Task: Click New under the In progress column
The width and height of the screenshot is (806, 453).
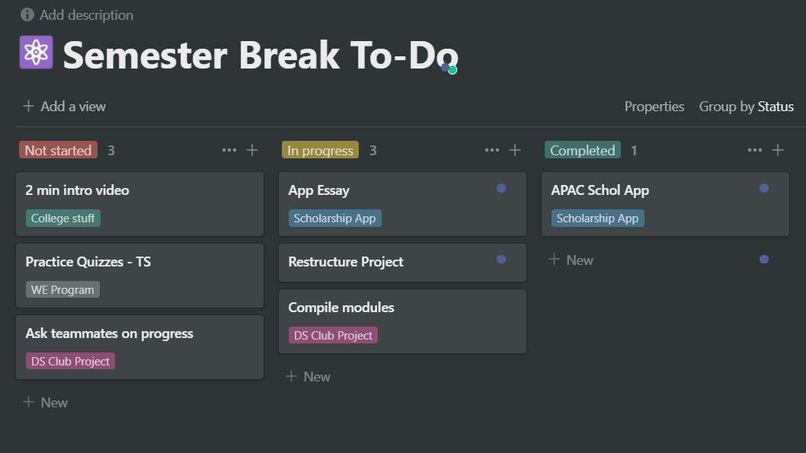Action: coord(308,376)
